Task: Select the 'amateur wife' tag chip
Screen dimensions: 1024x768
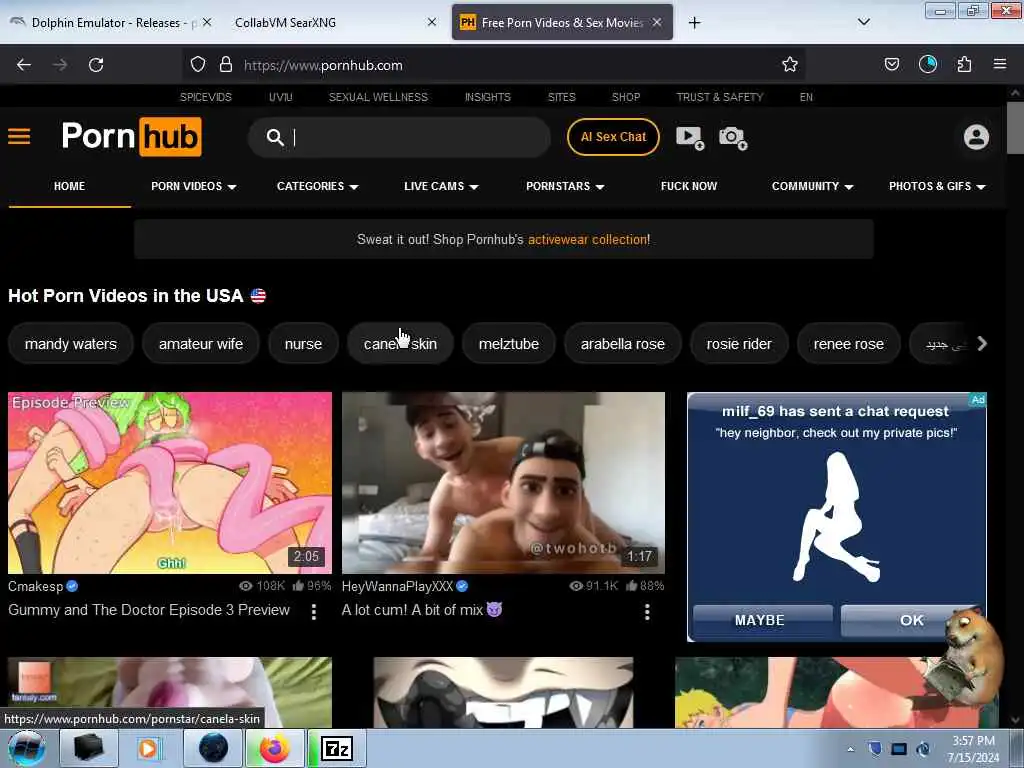Action: (x=200, y=344)
